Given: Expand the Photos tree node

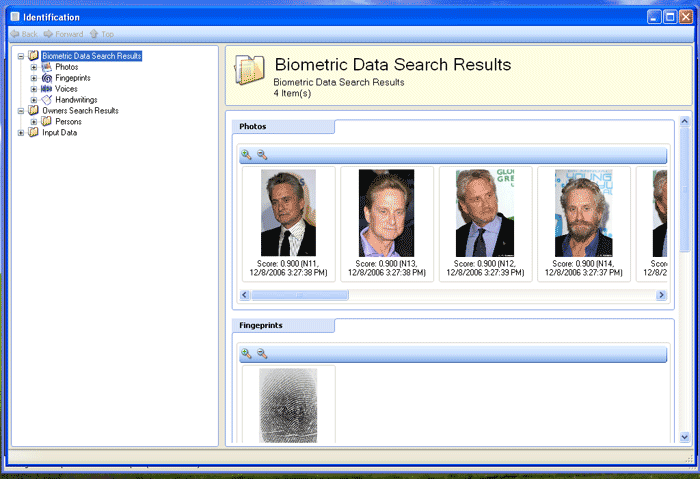Looking at the screenshot, I should (x=34, y=67).
